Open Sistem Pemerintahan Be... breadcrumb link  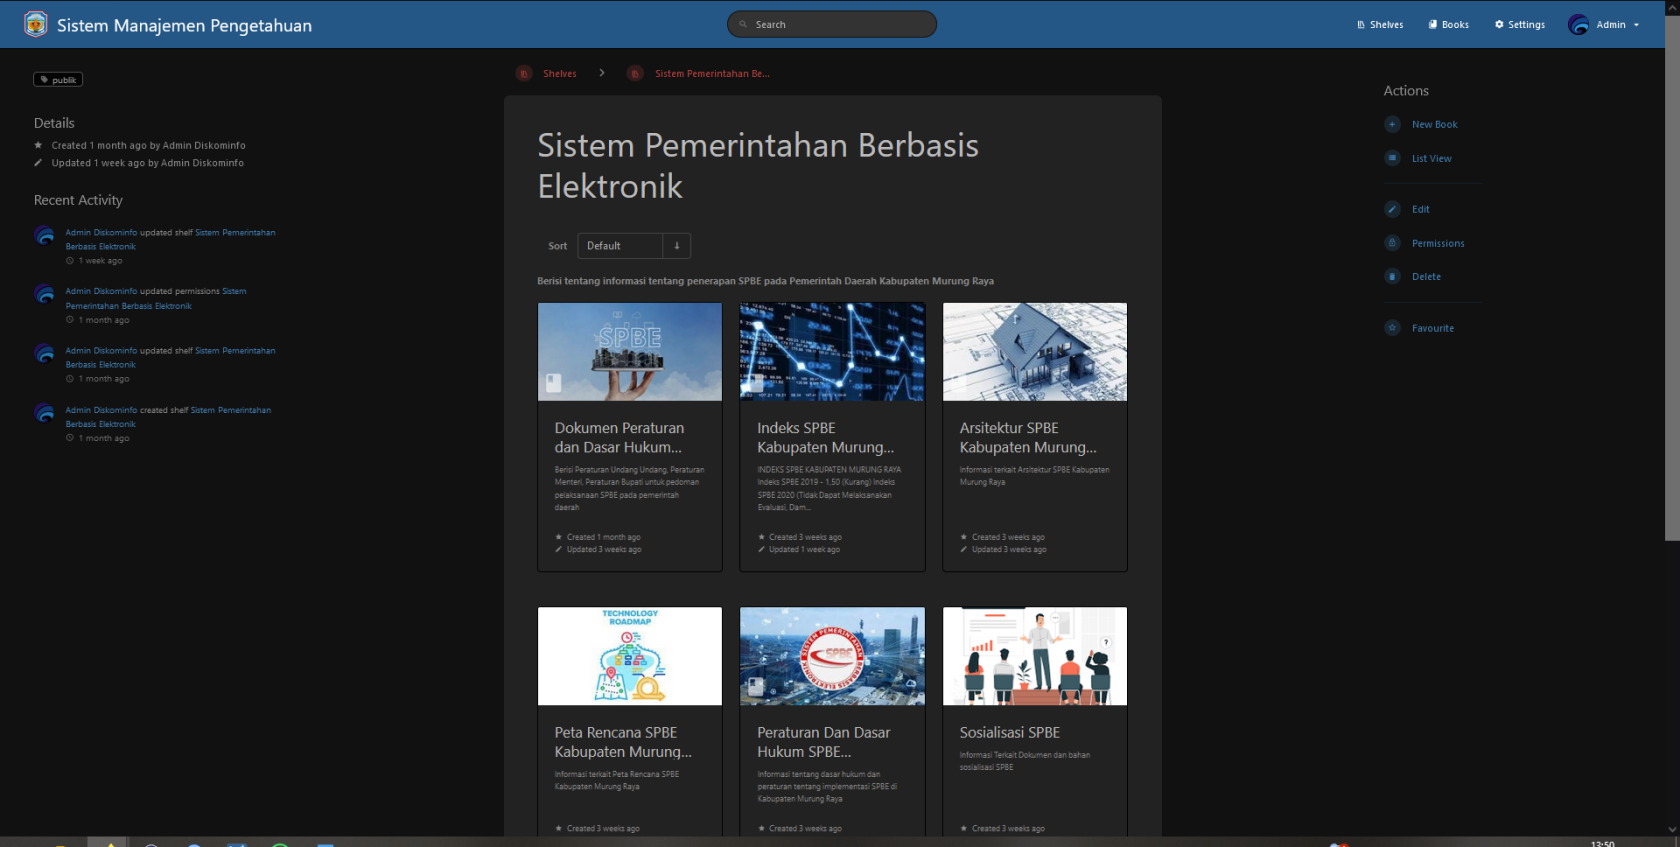712,74
